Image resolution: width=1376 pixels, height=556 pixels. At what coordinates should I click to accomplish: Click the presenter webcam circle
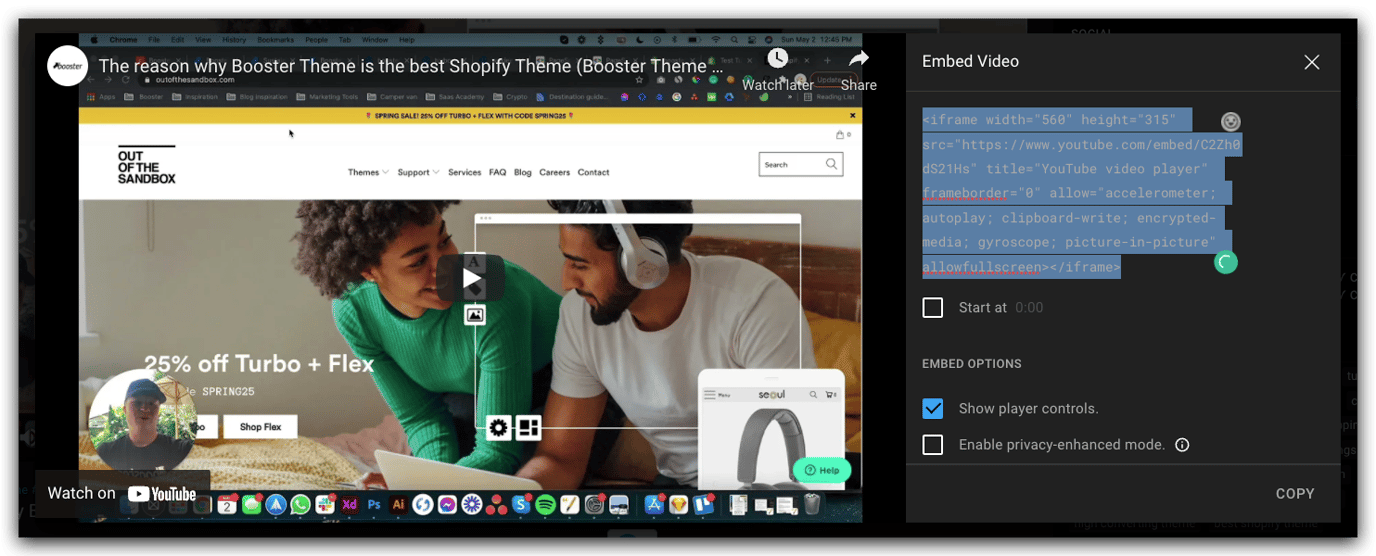pyautogui.click(x=142, y=420)
